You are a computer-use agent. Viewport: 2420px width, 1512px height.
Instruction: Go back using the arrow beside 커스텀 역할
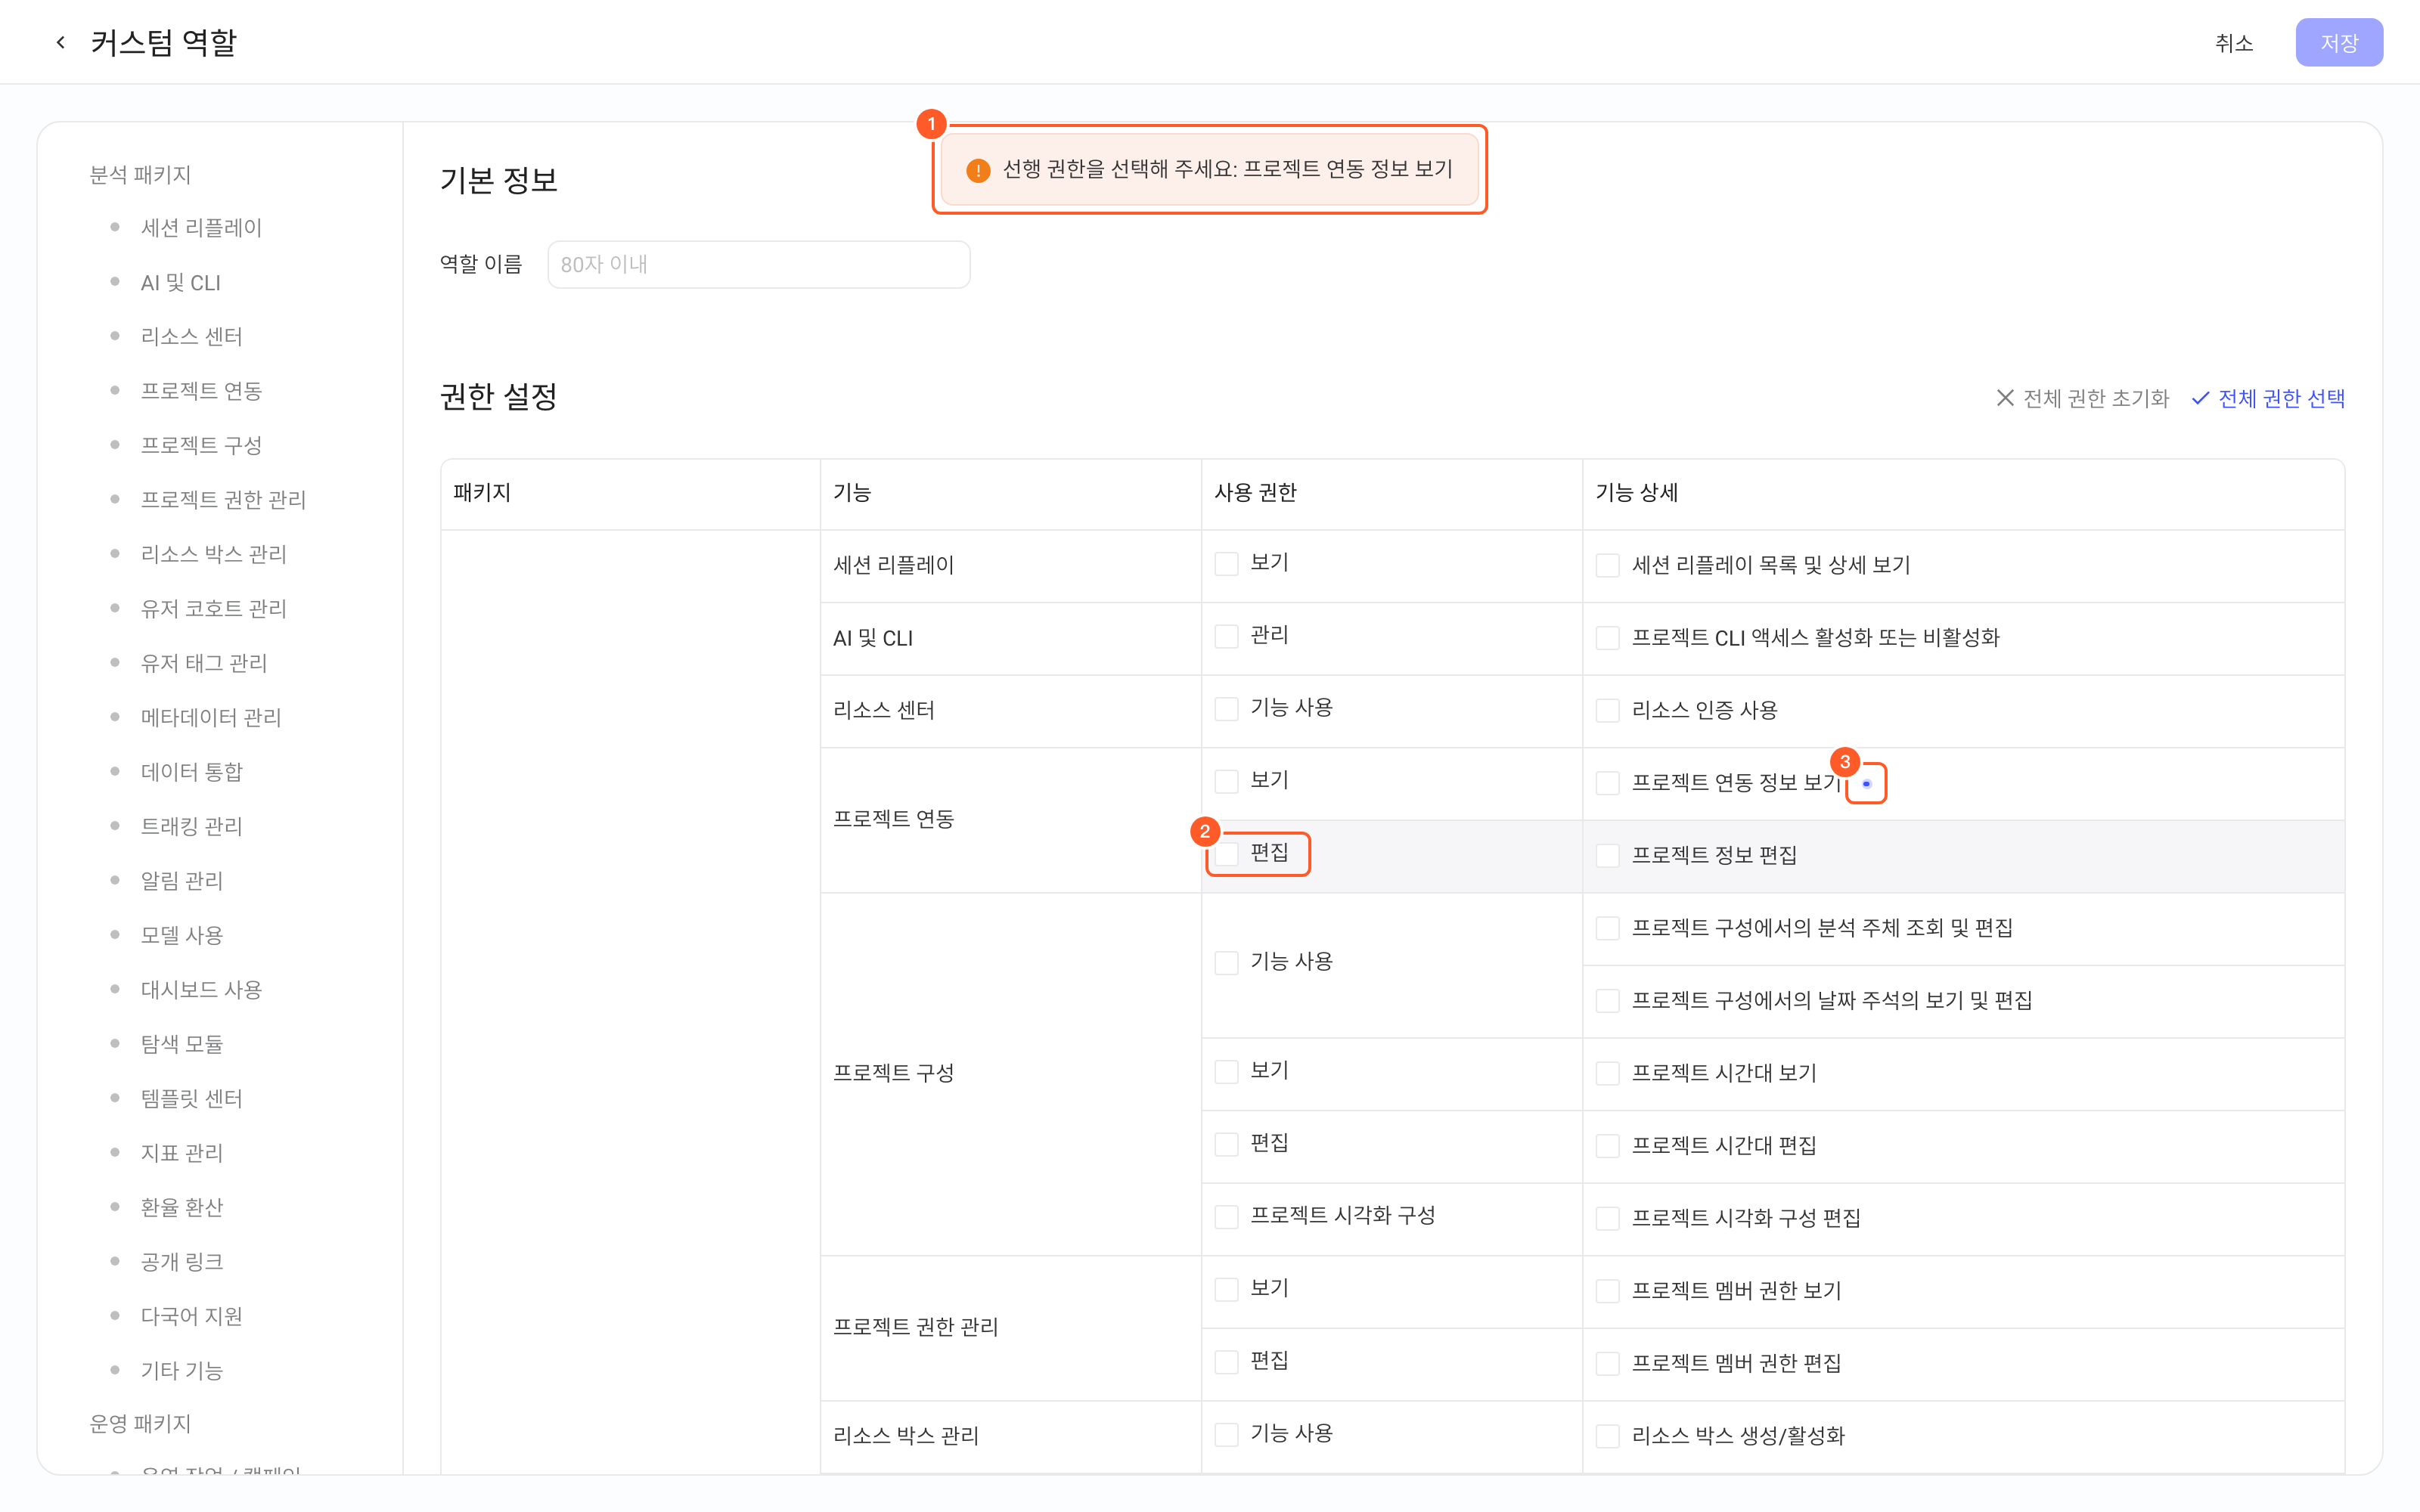click(x=61, y=42)
